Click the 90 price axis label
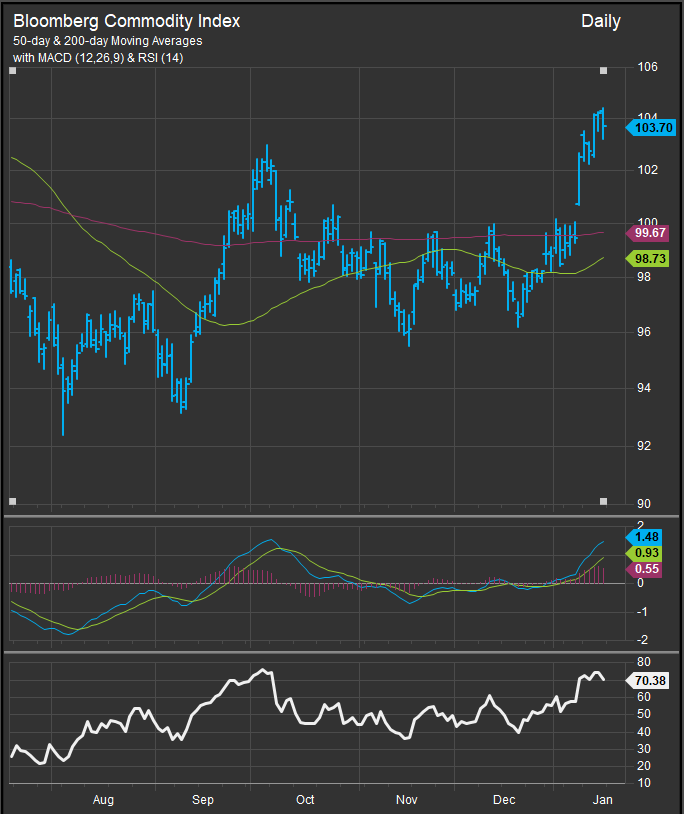Viewport: 684px width, 814px height. click(644, 503)
